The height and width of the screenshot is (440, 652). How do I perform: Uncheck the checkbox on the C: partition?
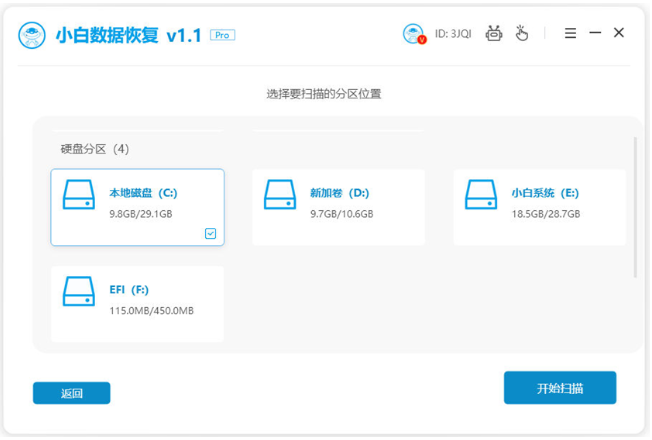[x=210, y=233]
